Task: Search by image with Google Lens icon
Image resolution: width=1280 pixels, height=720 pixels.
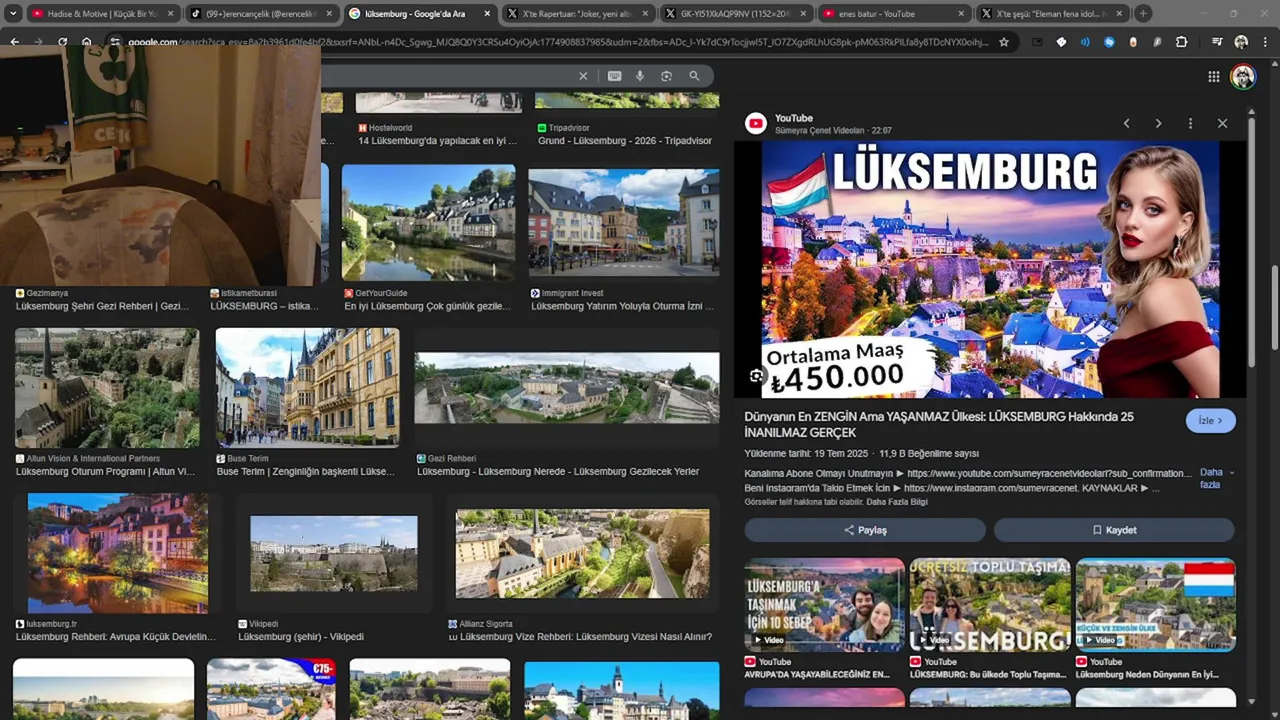Action: [666, 76]
